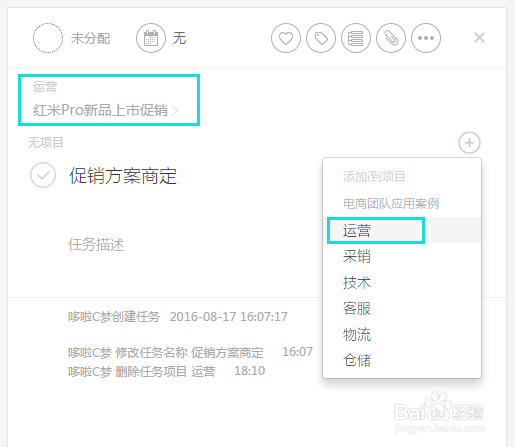
Task: Click timestamp 2016-08-17 16:07:17
Action: [x=229, y=316]
